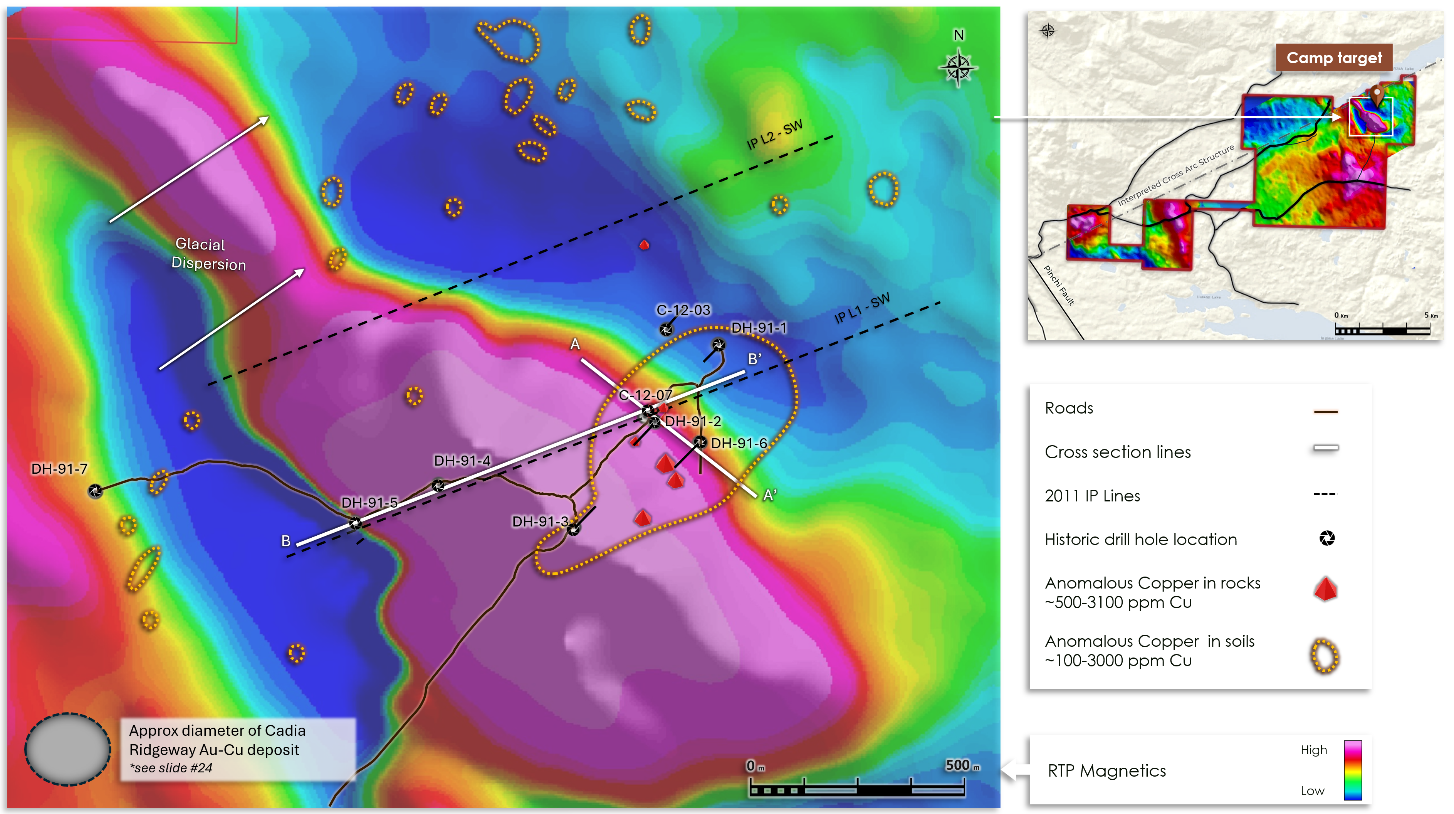Viewport: 1454px width, 814px height.
Task: Click the 500 m distance scale bar
Action: click(857, 789)
